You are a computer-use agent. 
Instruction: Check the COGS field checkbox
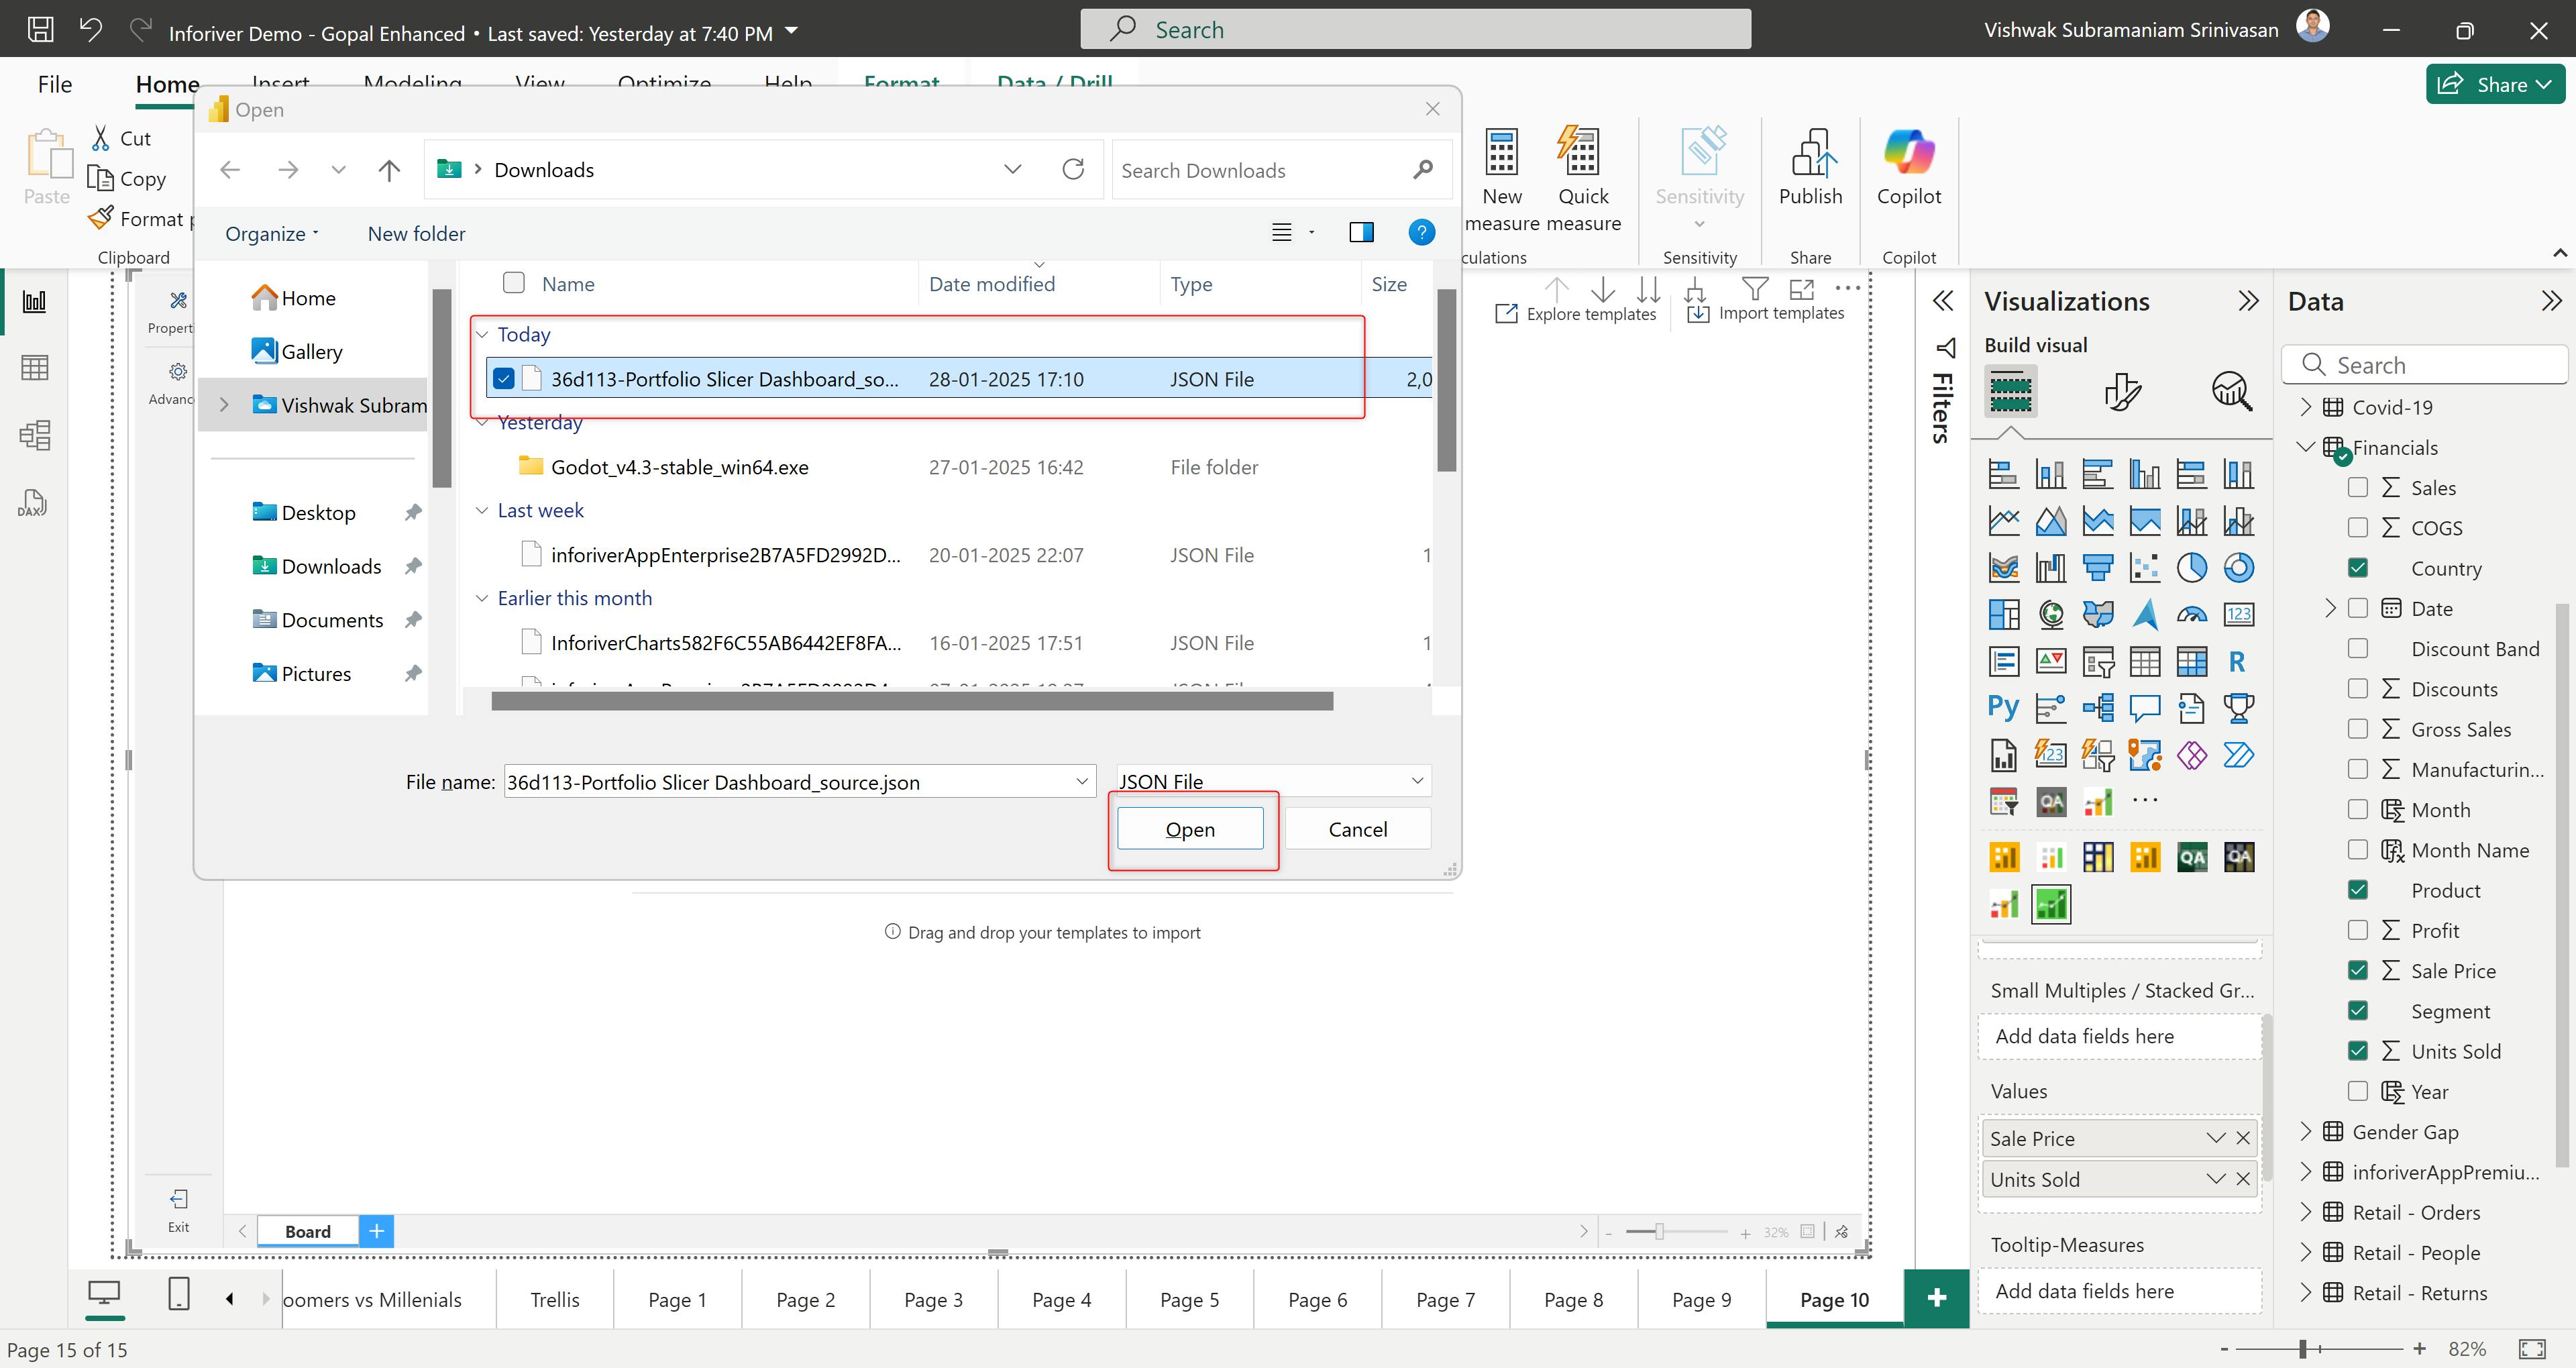click(x=2357, y=527)
